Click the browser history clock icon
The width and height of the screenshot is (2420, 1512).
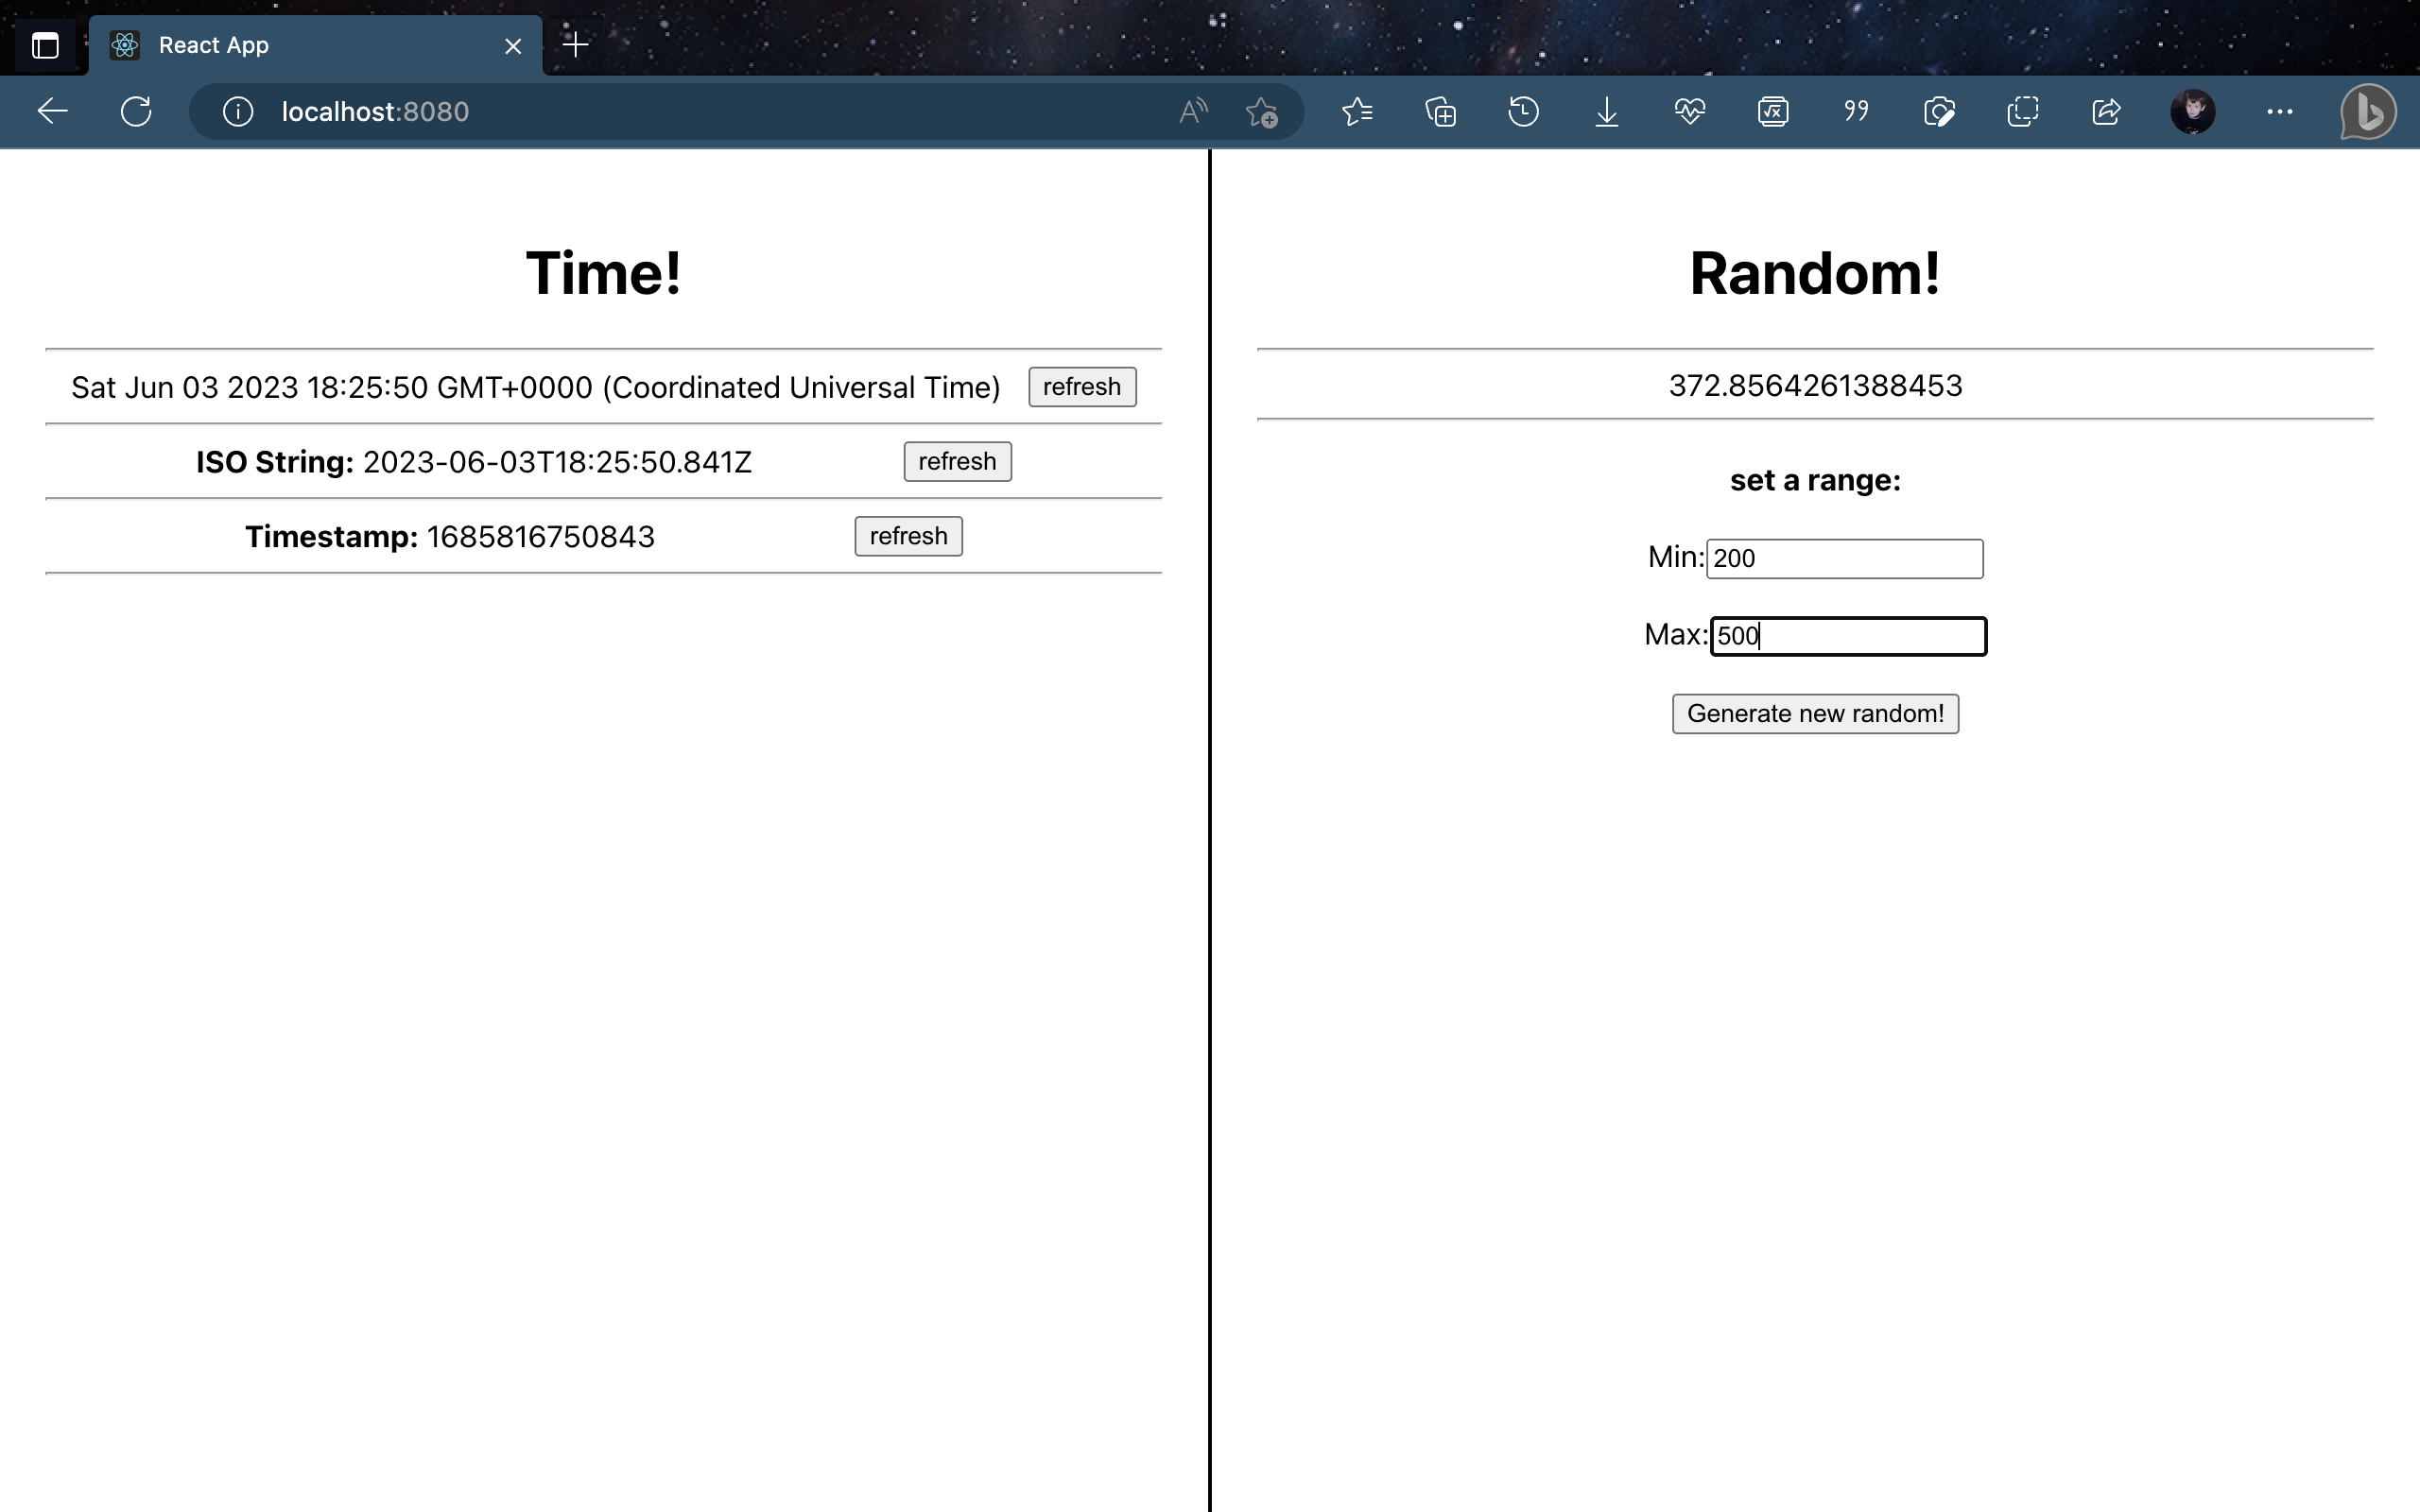click(x=1523, y=110)
